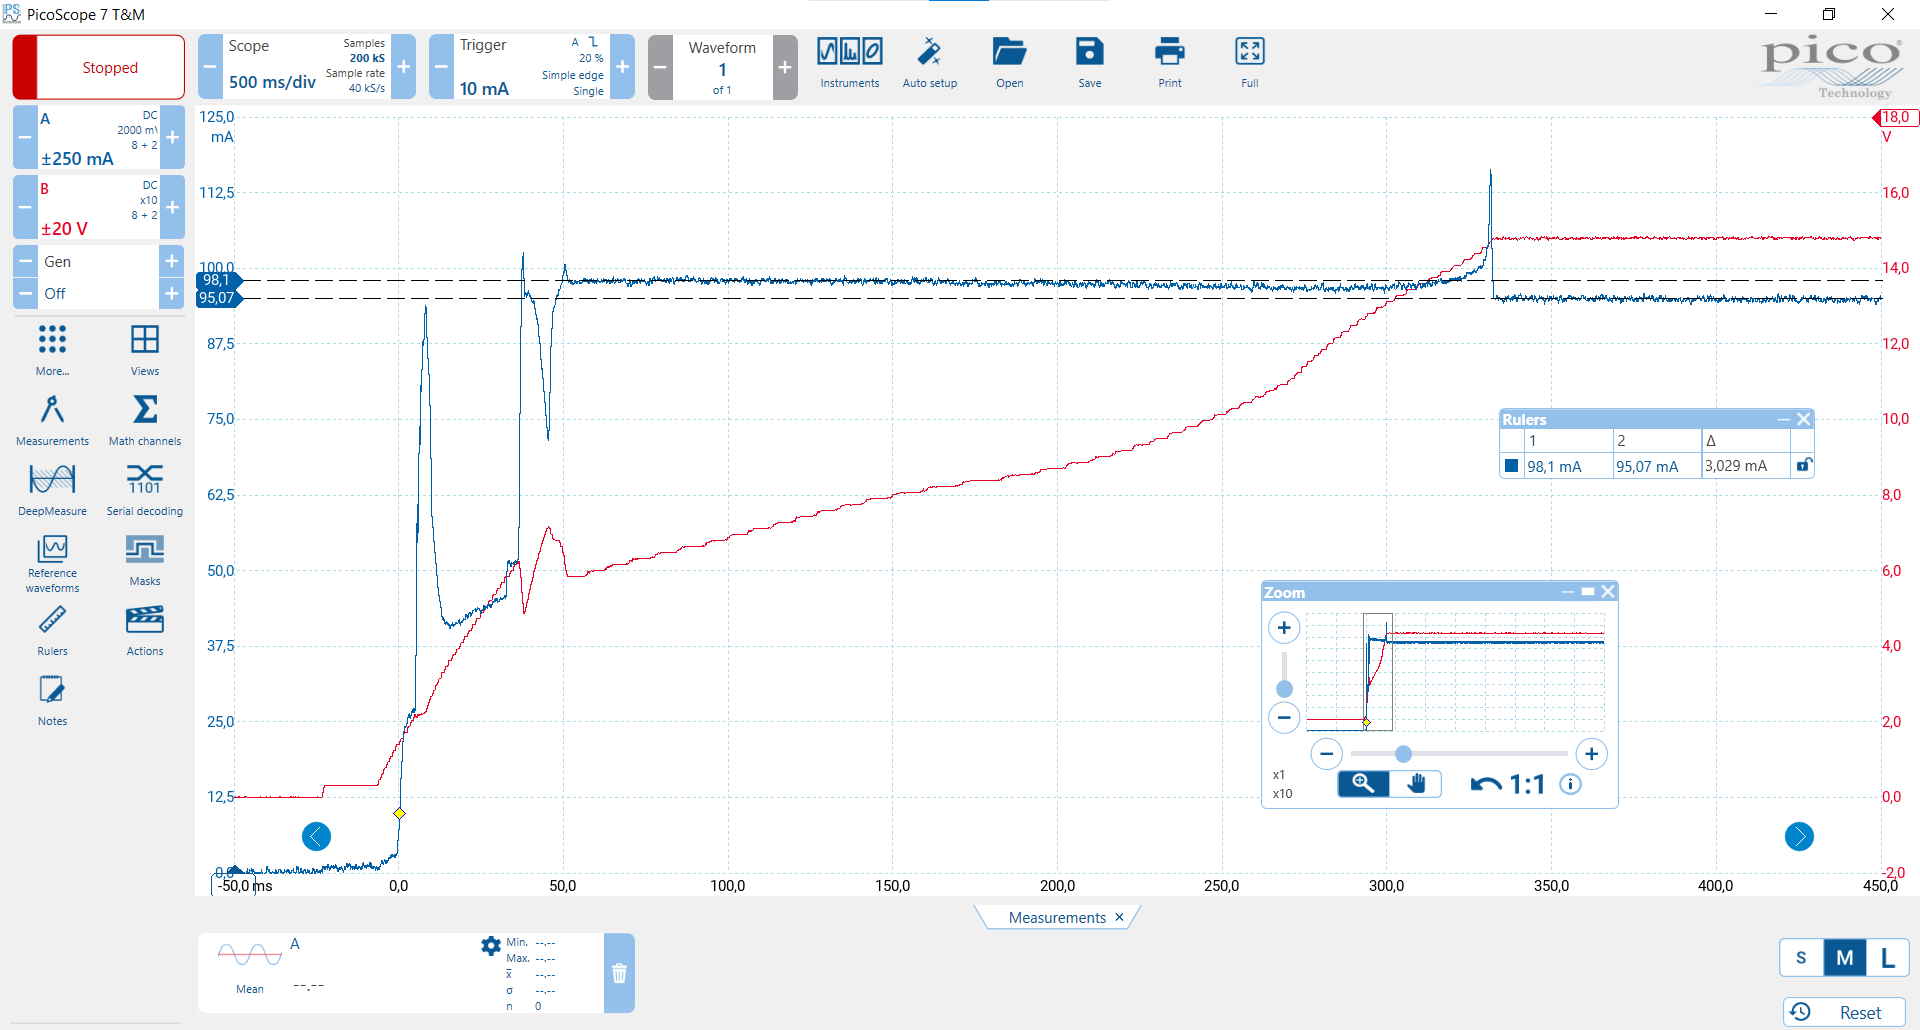This screenshot has height=1030, width=1920.
Task: Select the L size option
Action: click(1887, 958)
